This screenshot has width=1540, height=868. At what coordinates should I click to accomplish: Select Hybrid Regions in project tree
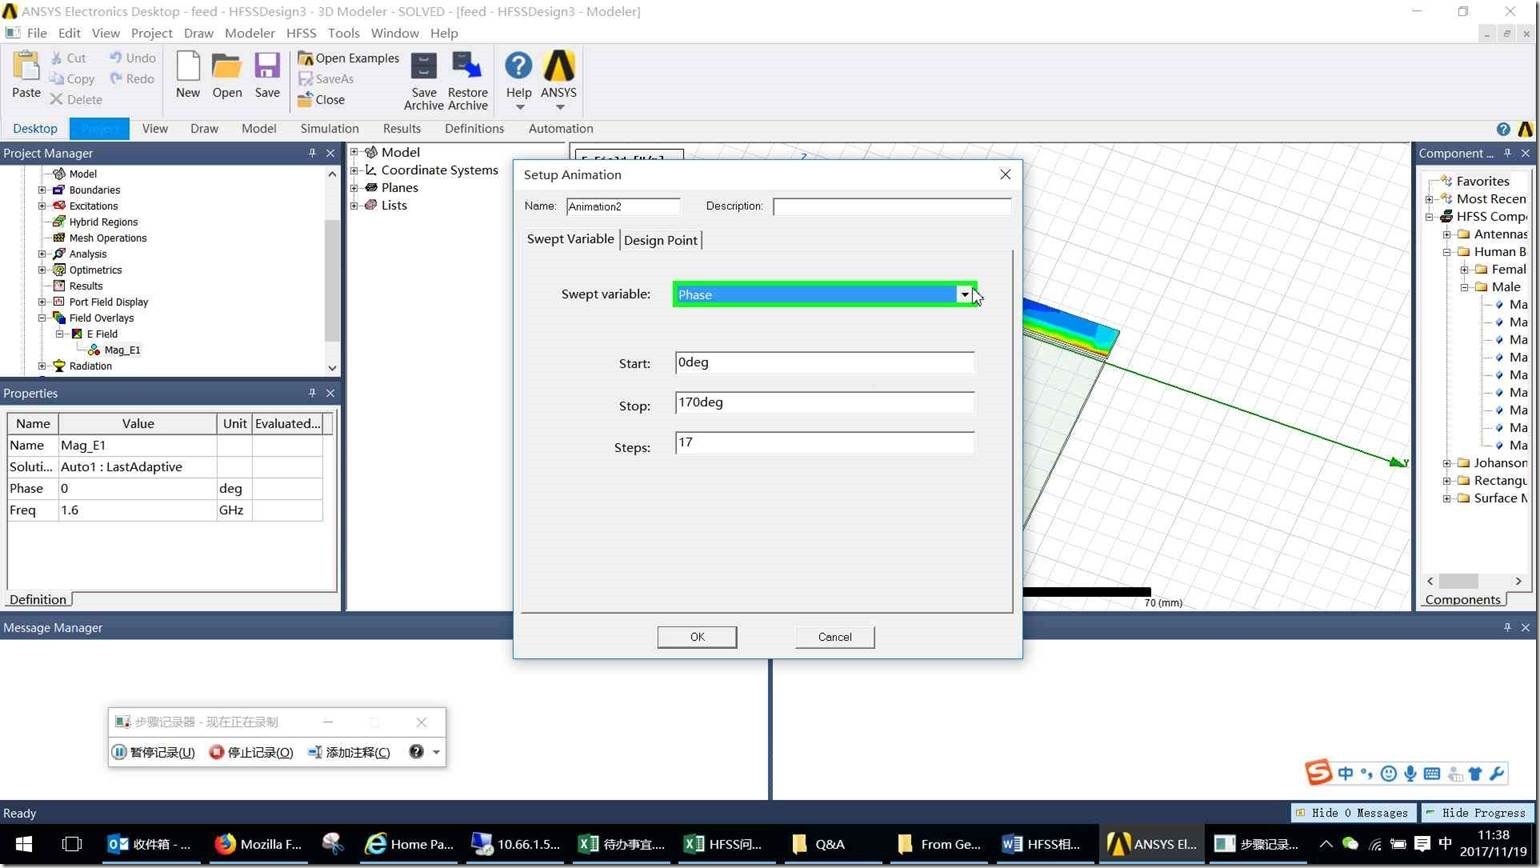(x=103, y=222)
